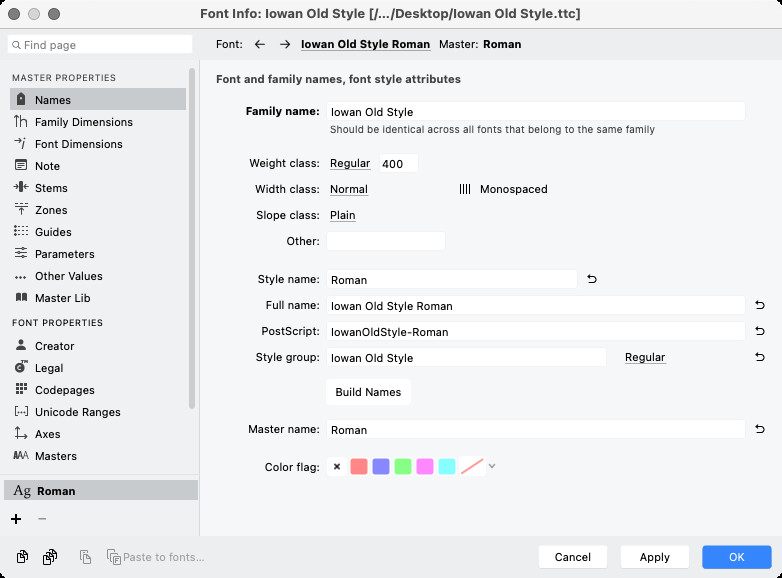Click Paste to fonts button

(156, 557)
